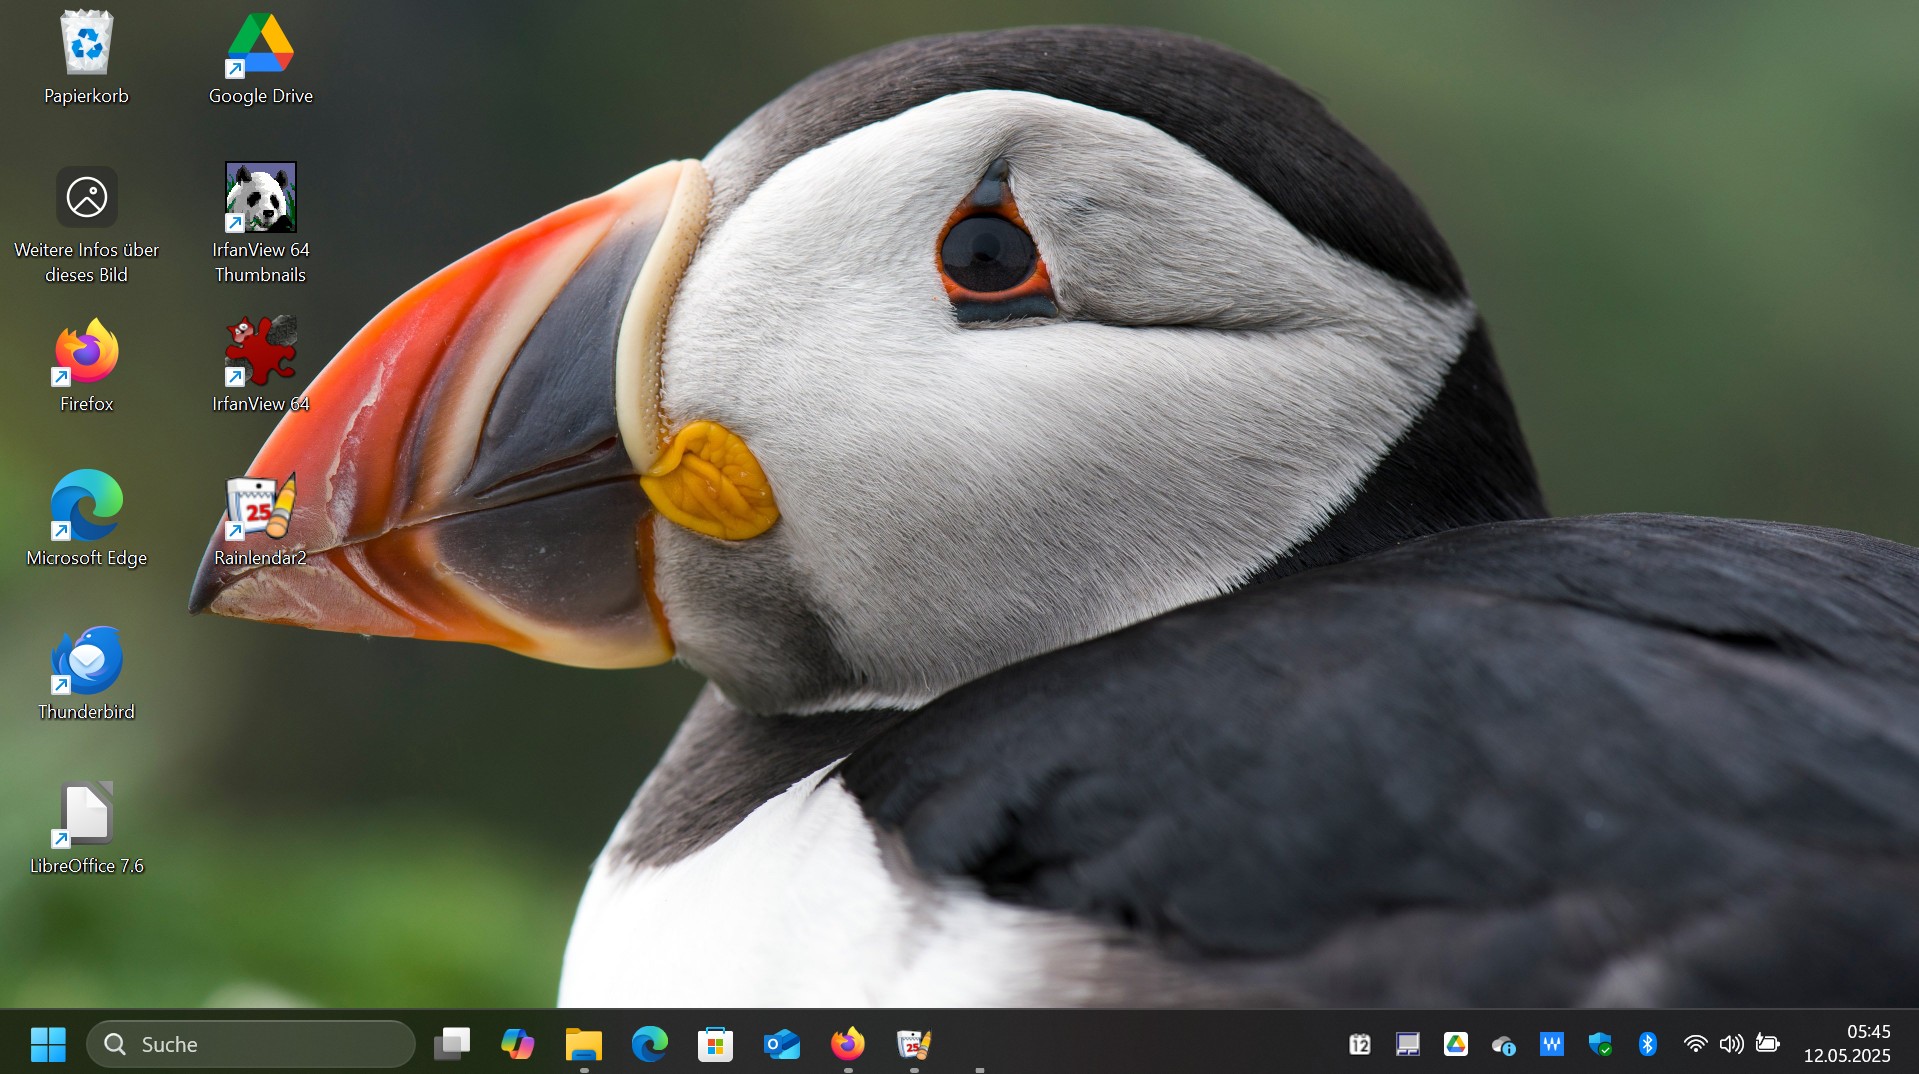
Task: Open File Explorer from the taskbar
Action: tap(584, 1044)
